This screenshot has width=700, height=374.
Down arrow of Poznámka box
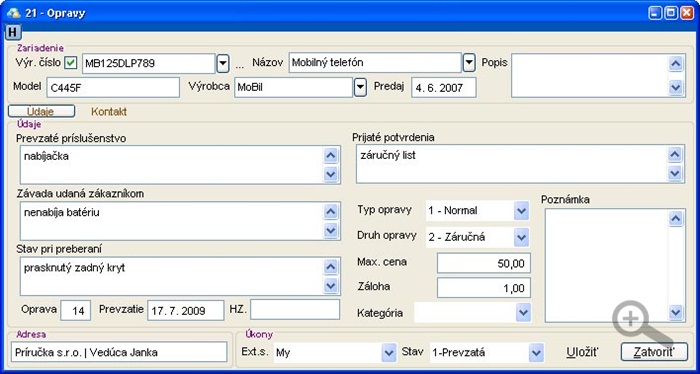(676, 312)
